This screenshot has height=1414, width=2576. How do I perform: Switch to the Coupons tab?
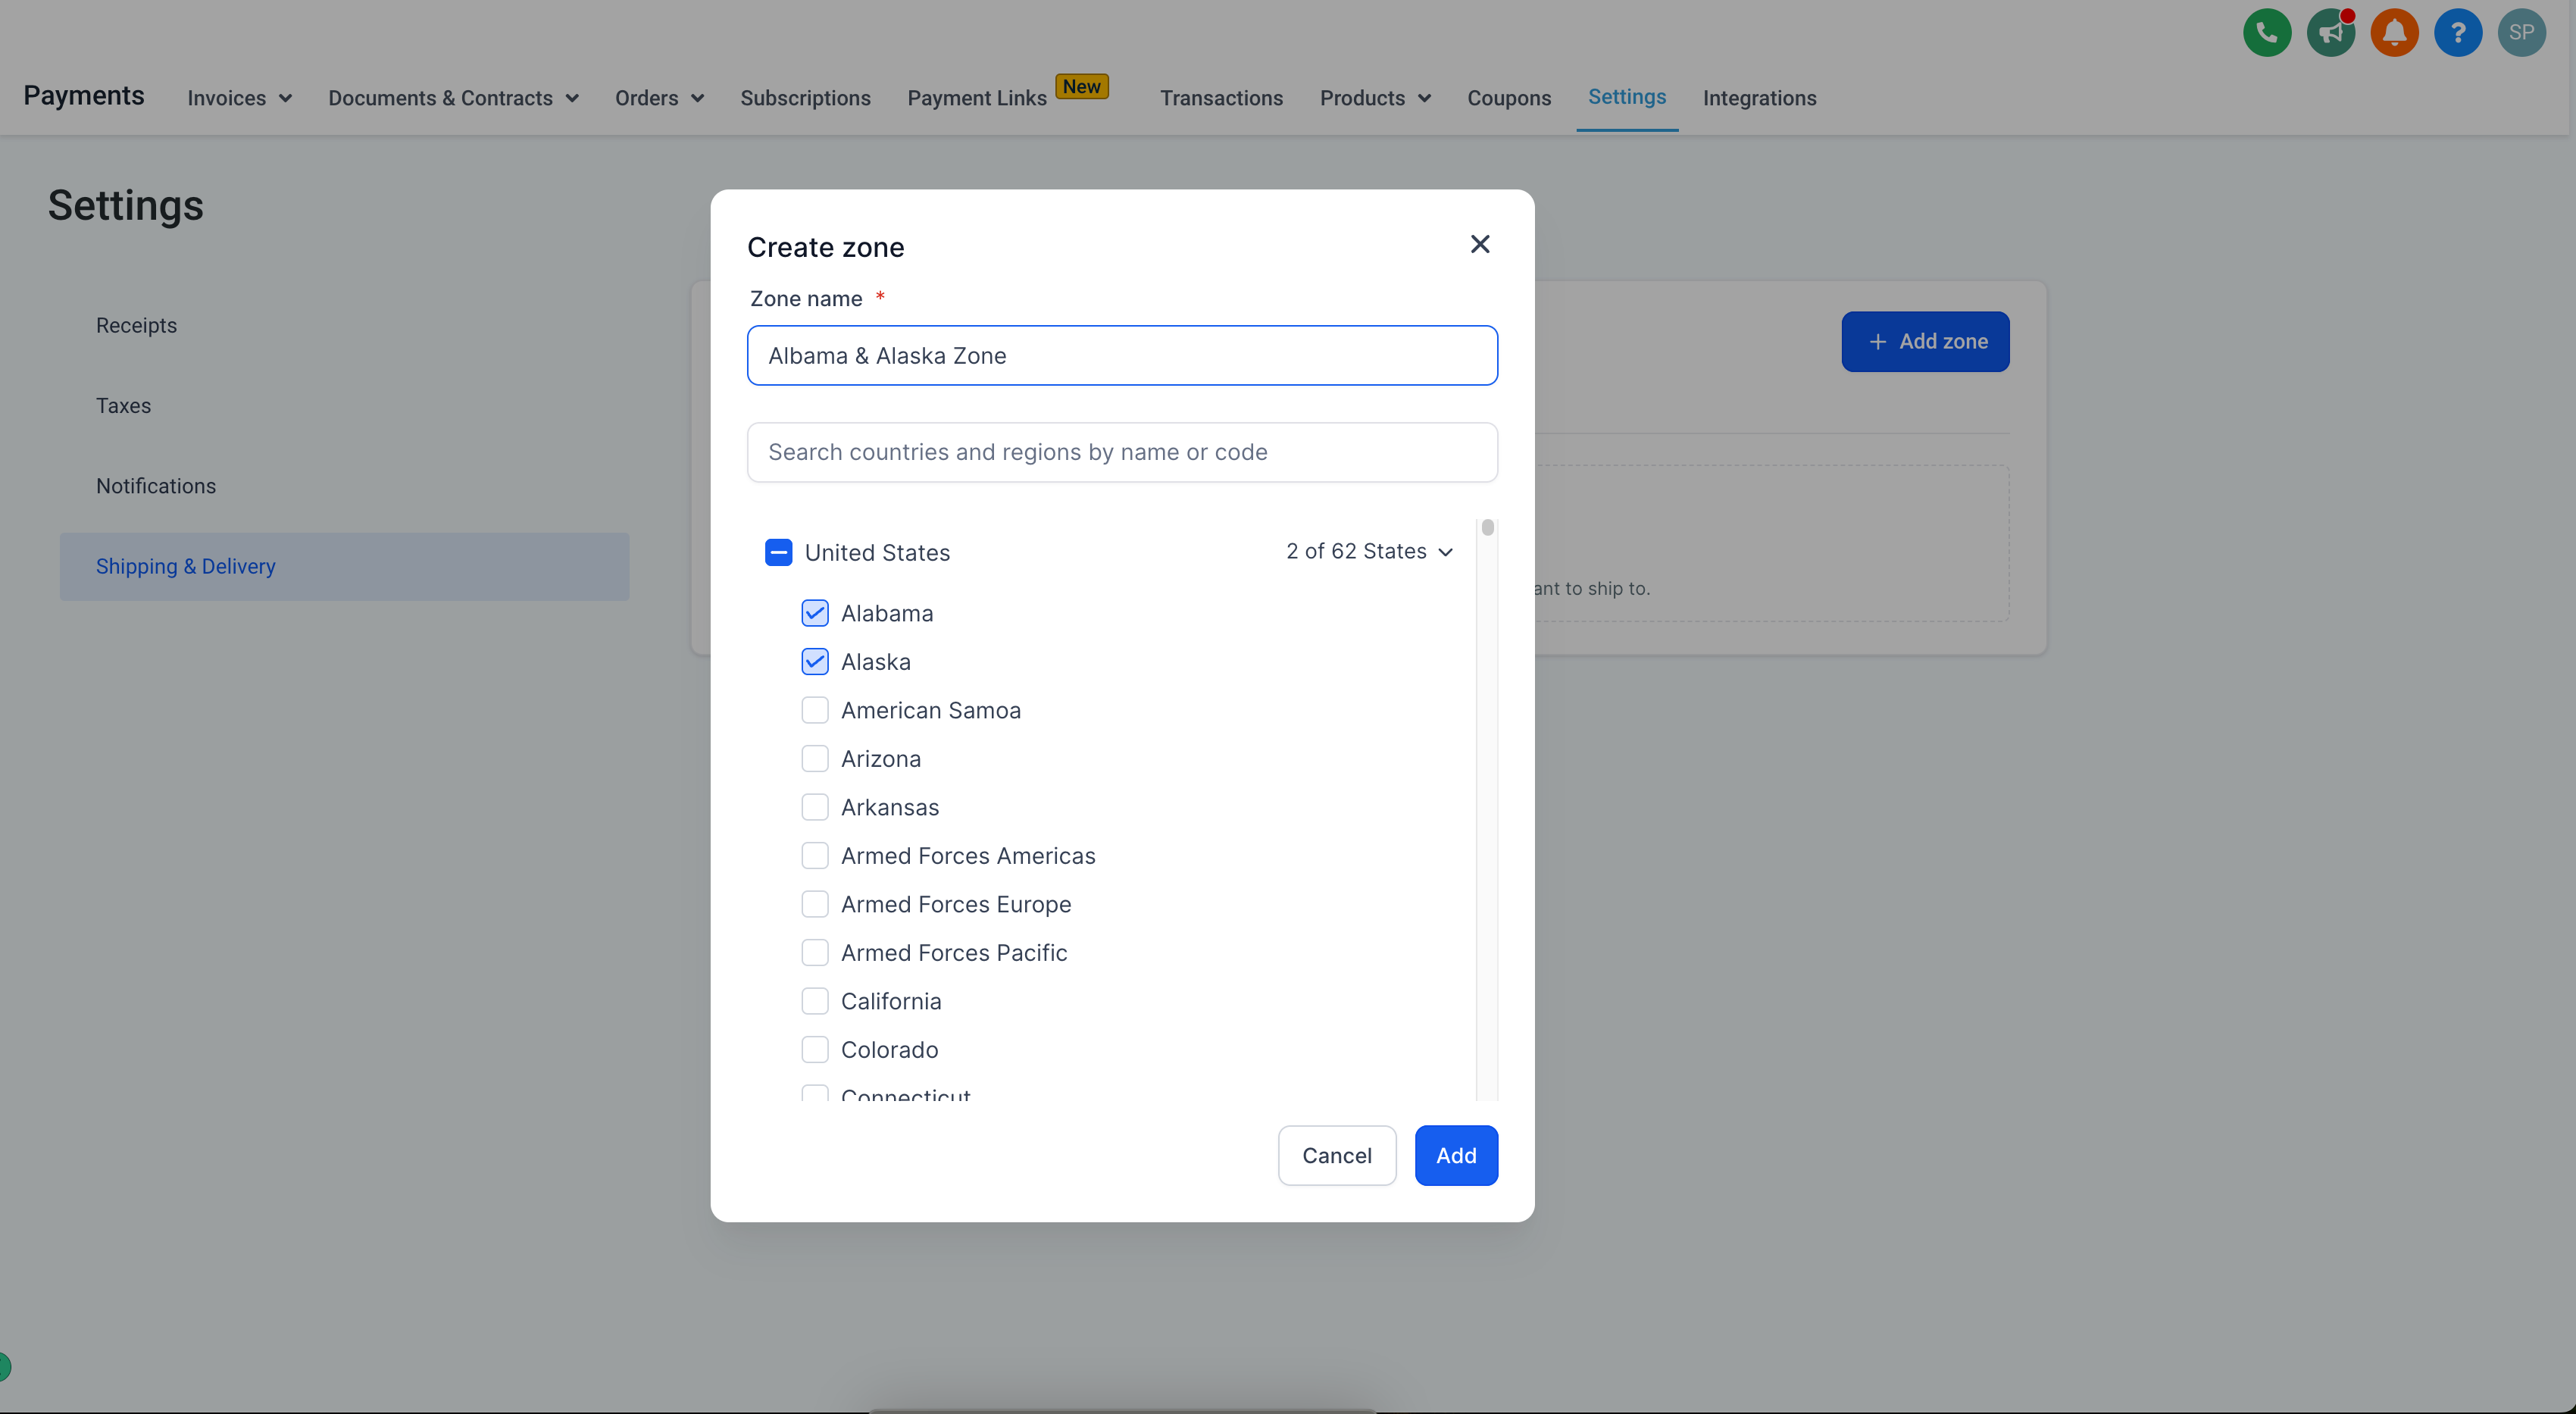coord(1508,98)
